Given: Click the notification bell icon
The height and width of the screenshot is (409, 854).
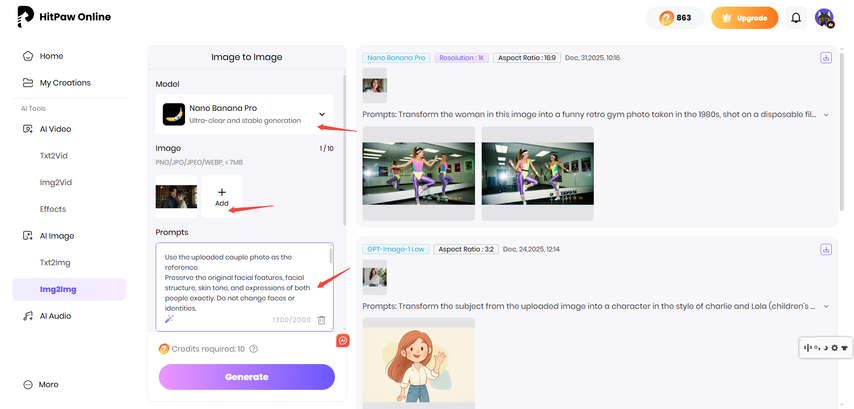Looking at the screenshot, I should pos(796,18).
